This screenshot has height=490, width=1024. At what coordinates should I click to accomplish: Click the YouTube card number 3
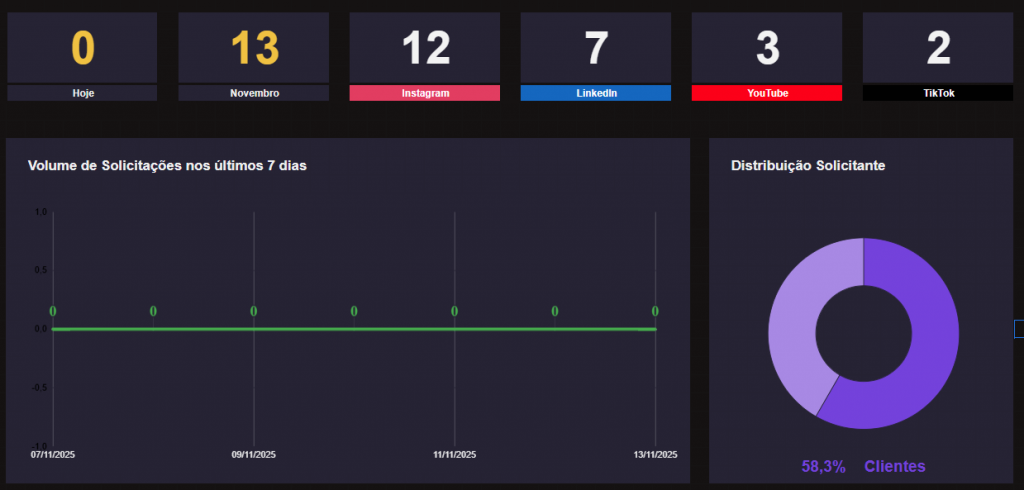[x=766, y=48]
